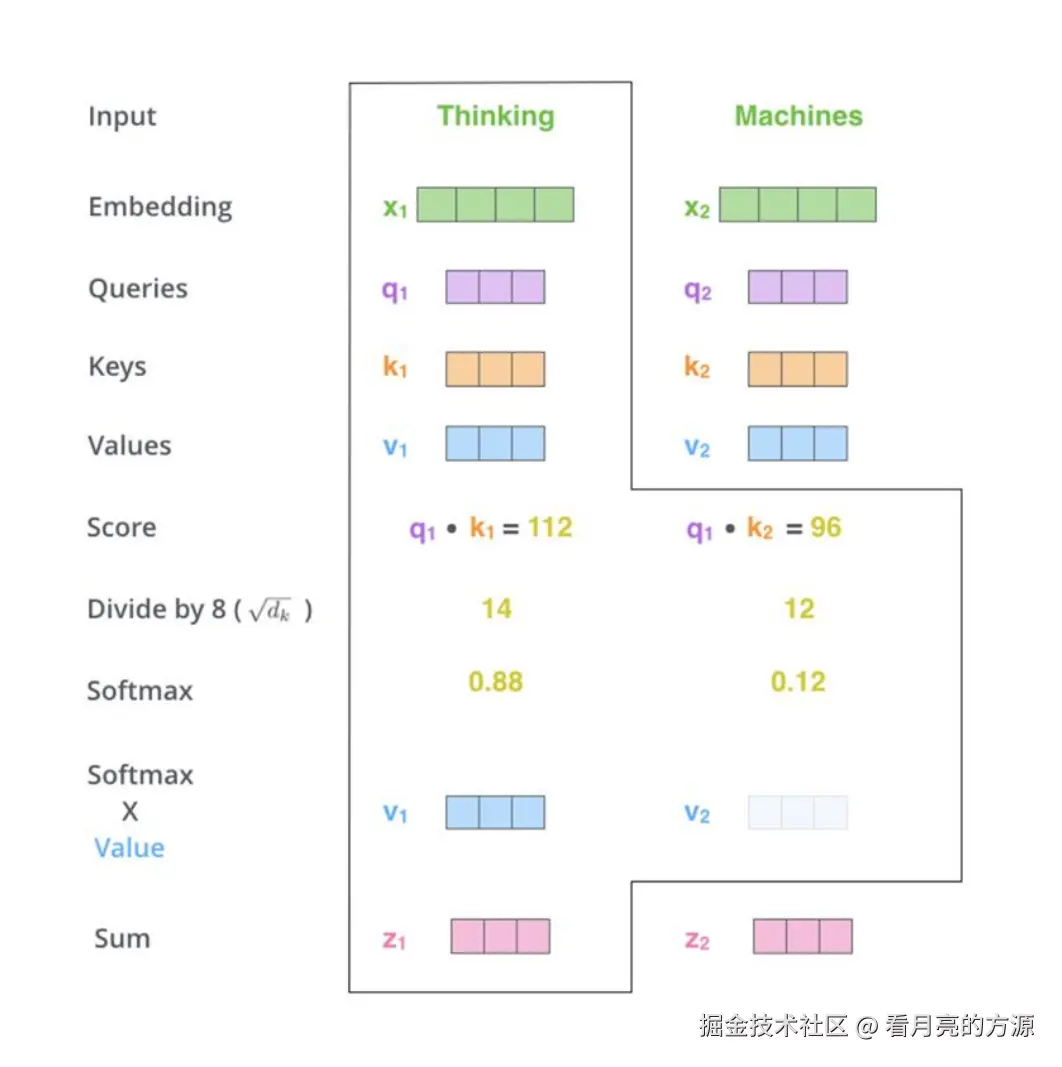Click the softmax value 0.12

798,681
